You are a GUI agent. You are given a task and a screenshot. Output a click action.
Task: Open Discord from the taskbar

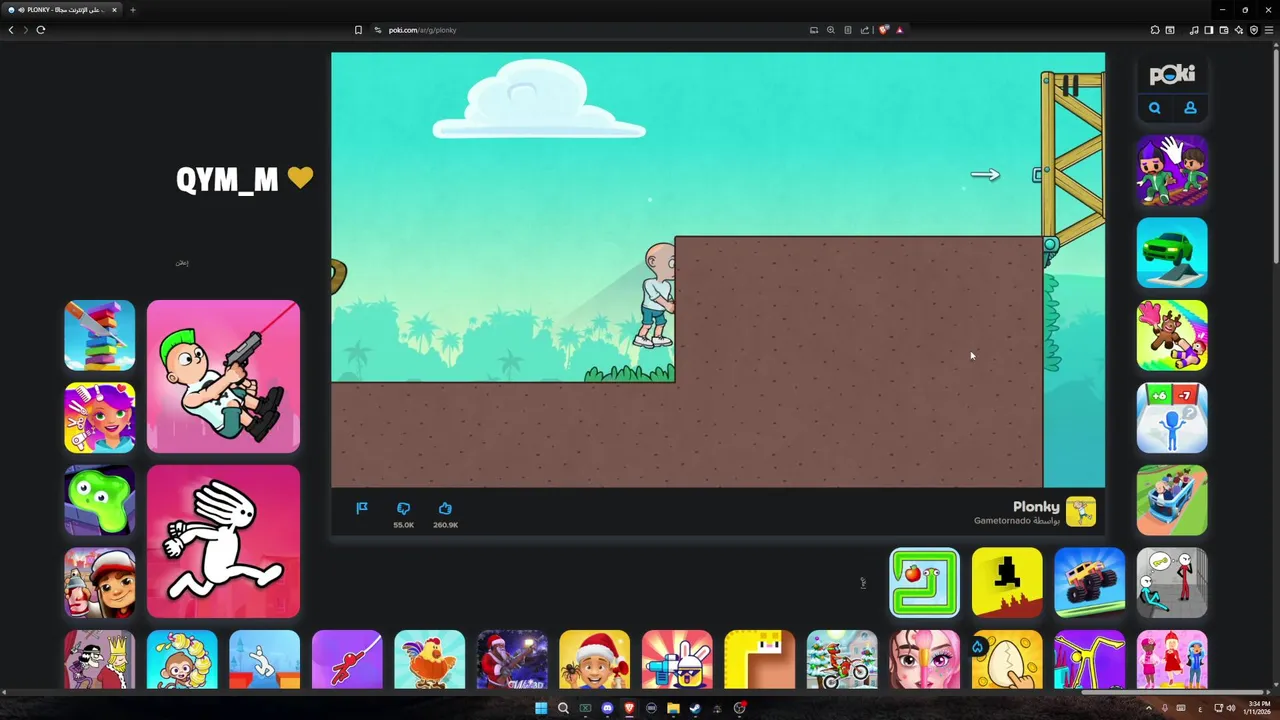pyautogui.click(x=607, y=708)
